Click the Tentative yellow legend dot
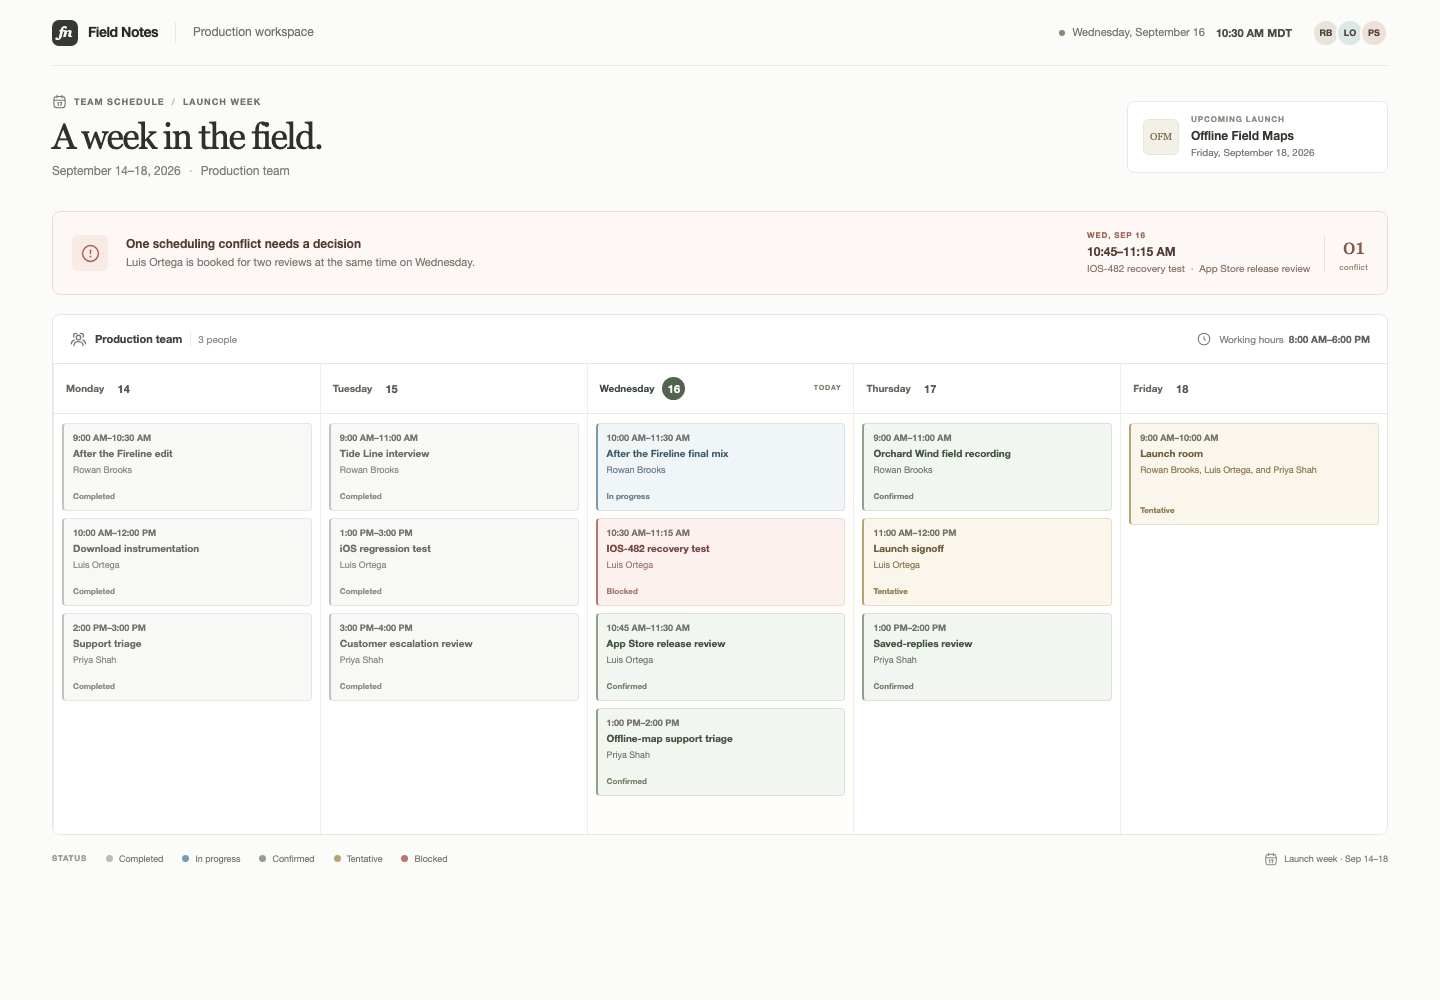The width and height of the screenshot is (1440, 1000). (x=337, y=859)
